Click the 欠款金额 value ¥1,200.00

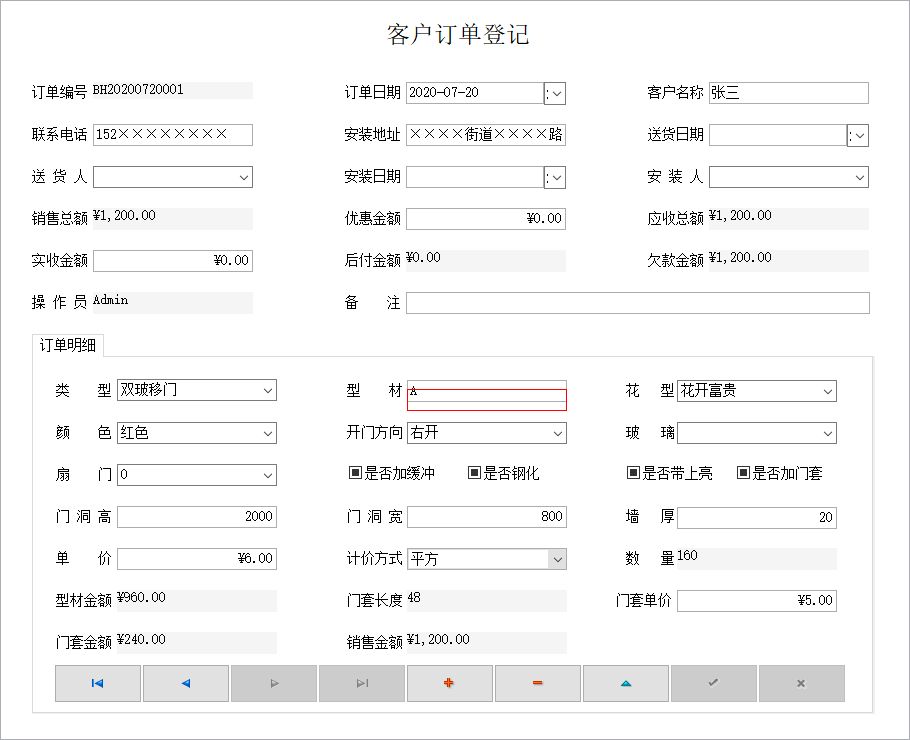click(741, 257)
